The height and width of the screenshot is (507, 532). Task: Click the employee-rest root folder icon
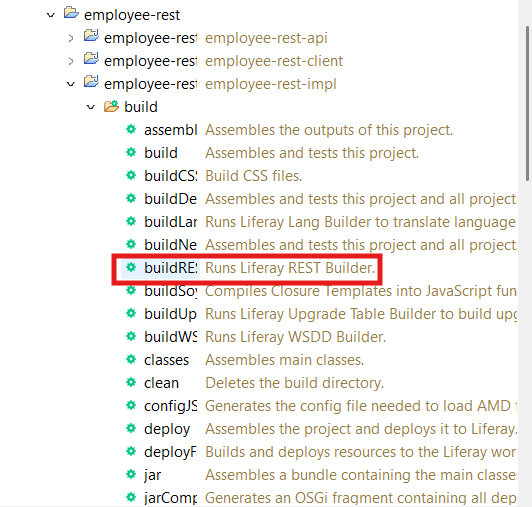point(71,13)
